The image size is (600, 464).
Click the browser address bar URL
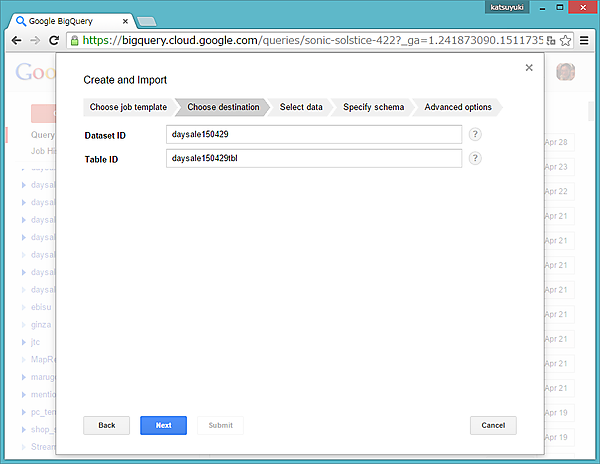pyautogui.click(x=312, y=41)
